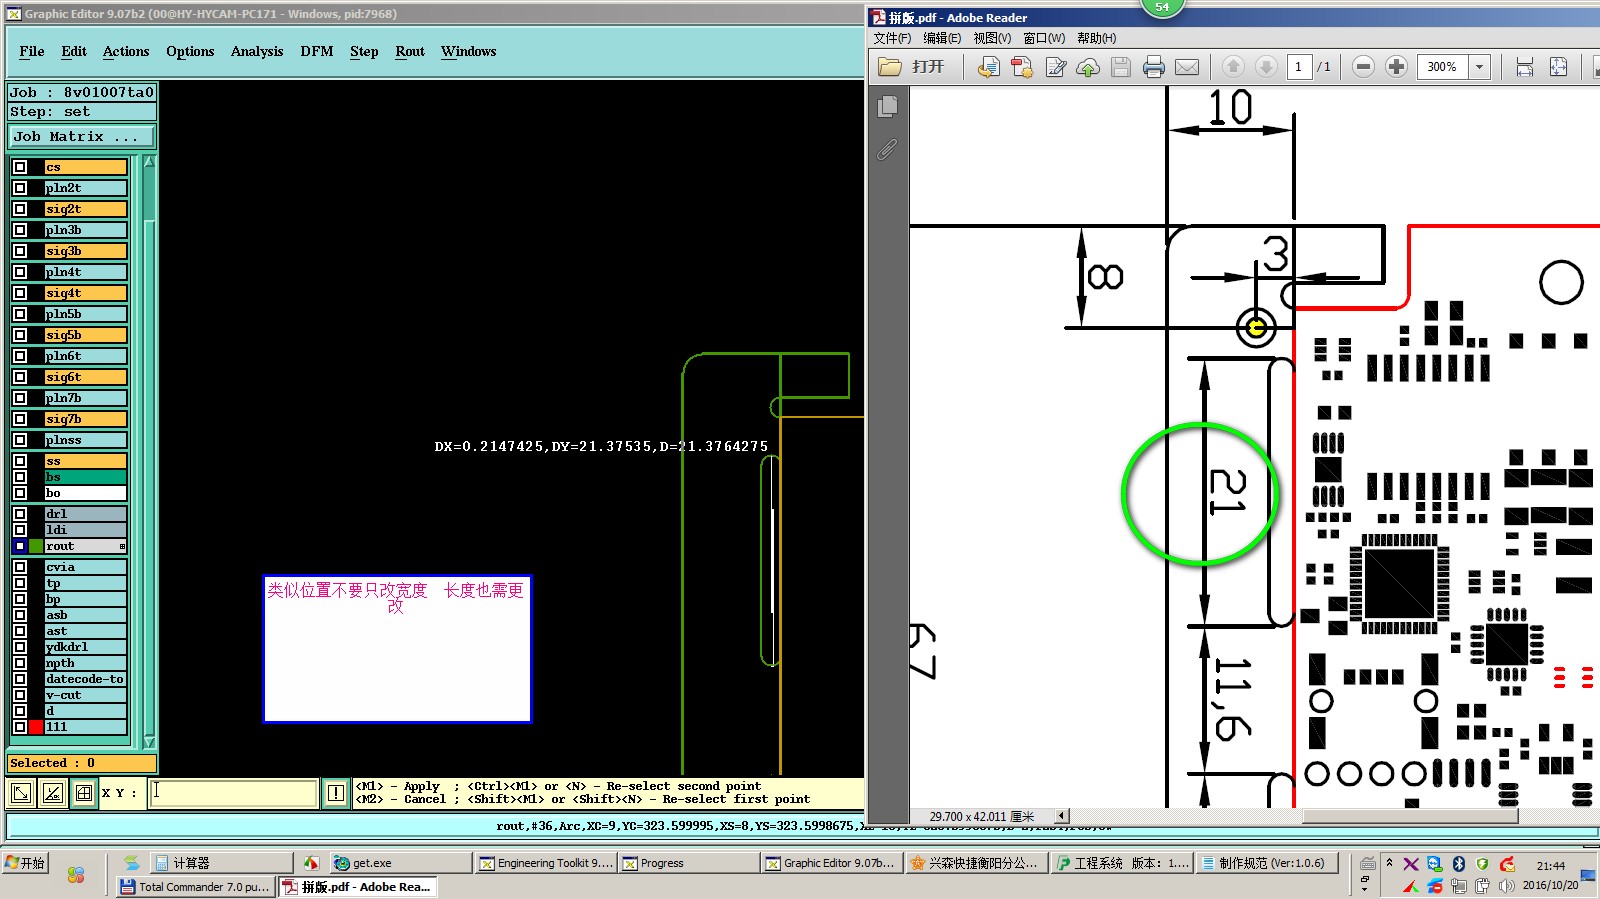Screen dimensions: 1600x899
Task: Click the colorful circles quick launch icon
Action: (x=76, y=875)
